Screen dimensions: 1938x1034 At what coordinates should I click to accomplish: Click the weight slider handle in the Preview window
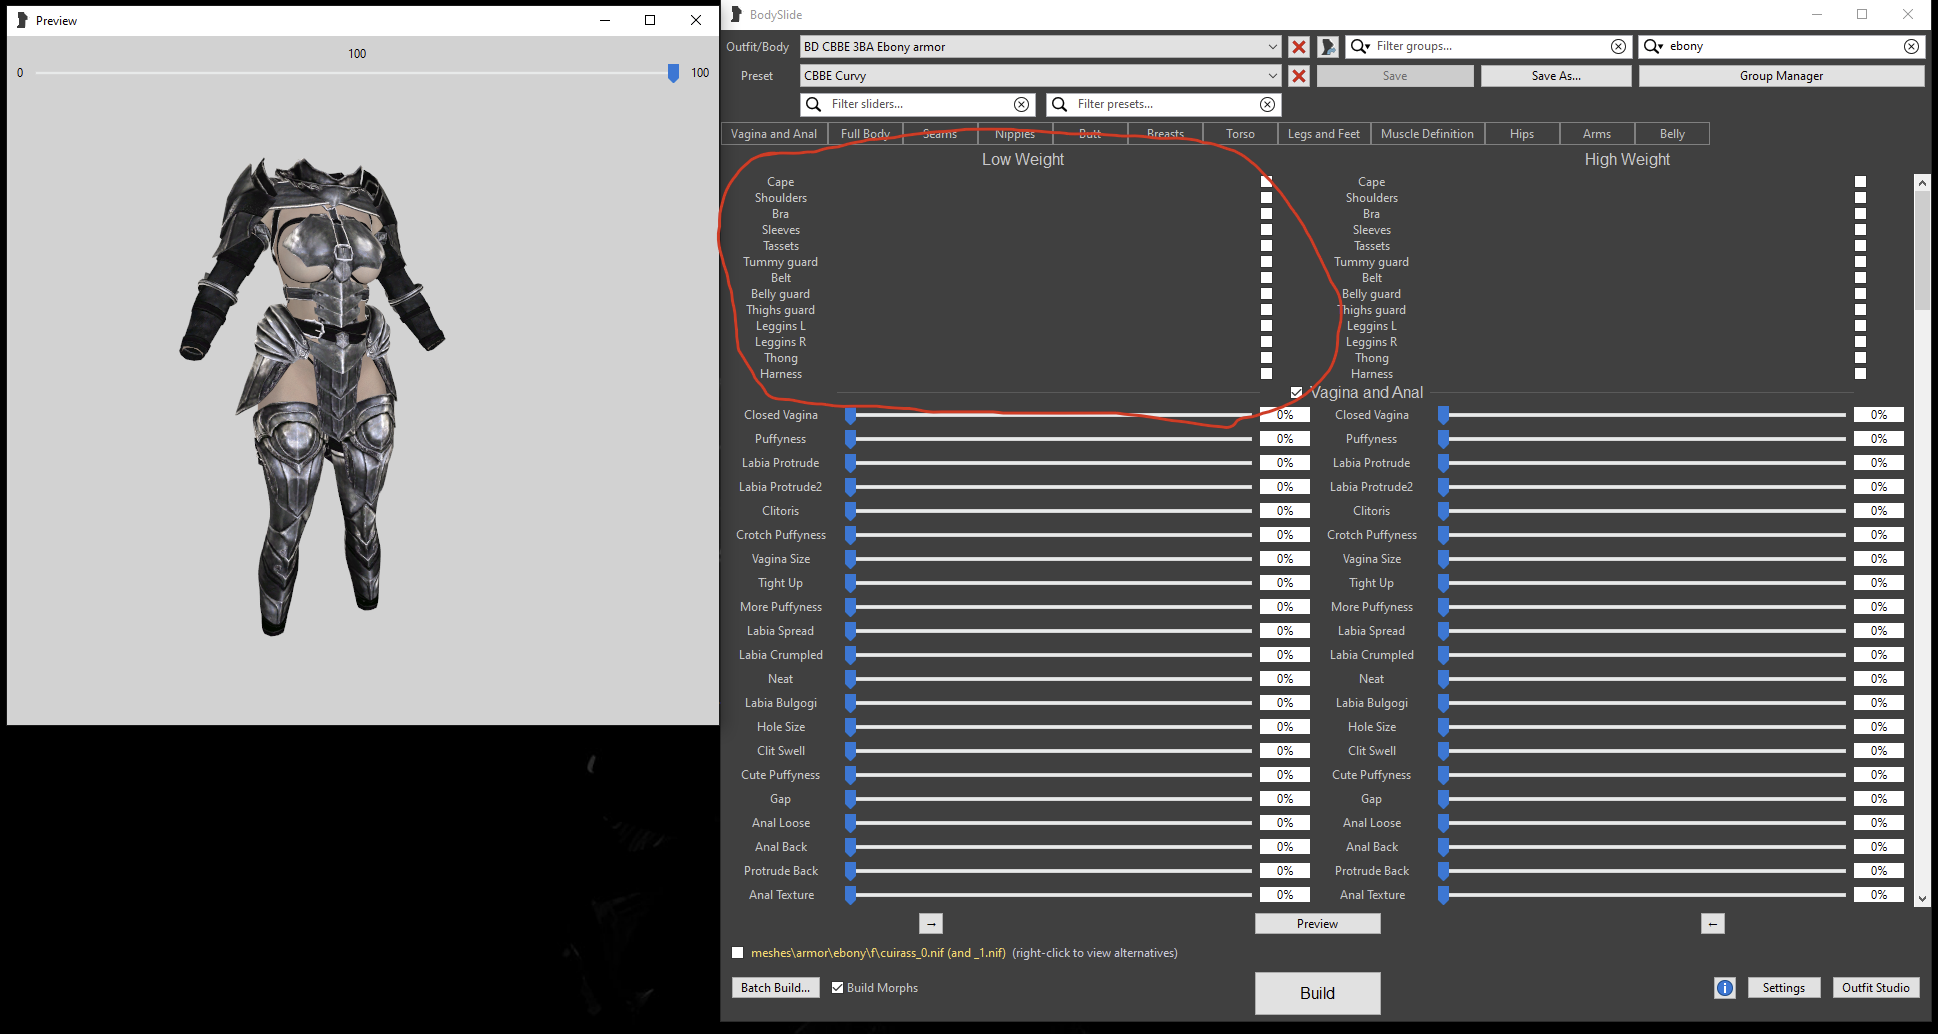click(673, 73)
